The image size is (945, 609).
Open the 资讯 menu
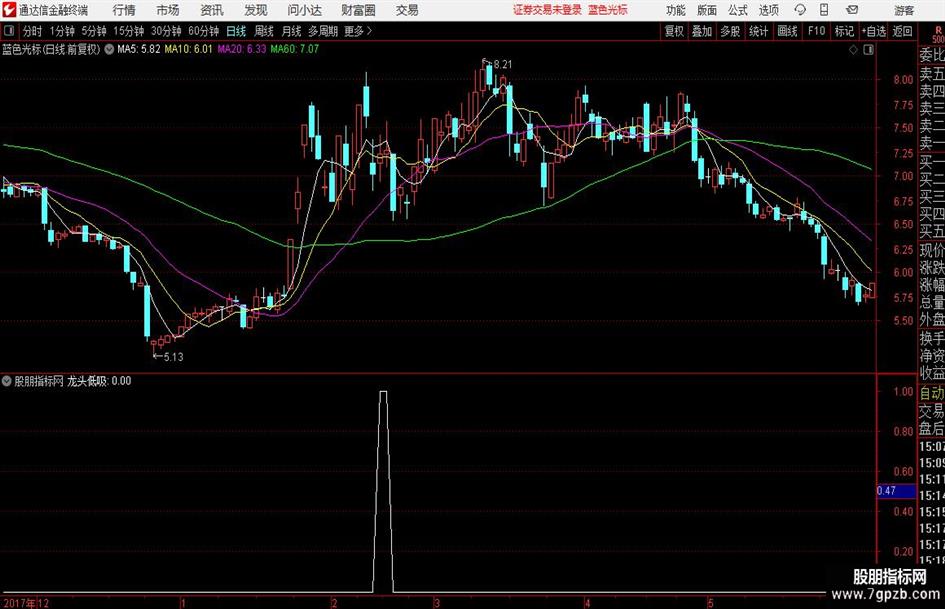pos(212,10)
